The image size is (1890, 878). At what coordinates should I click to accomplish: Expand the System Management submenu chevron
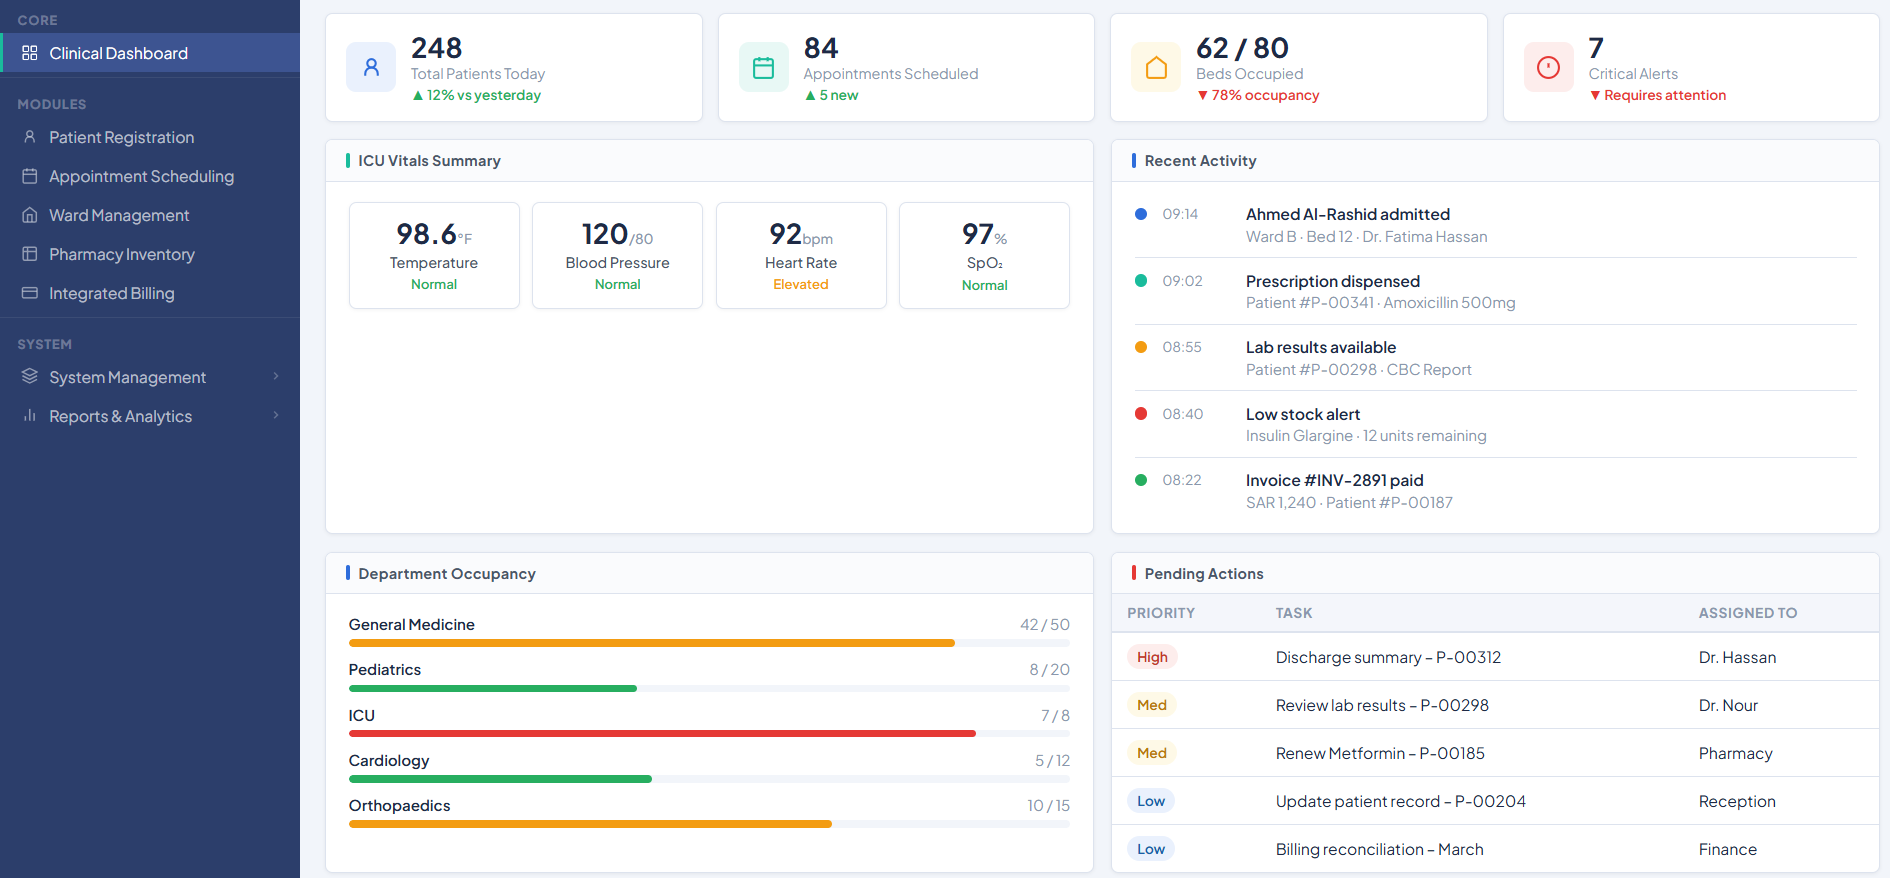(x=276, y=376)
